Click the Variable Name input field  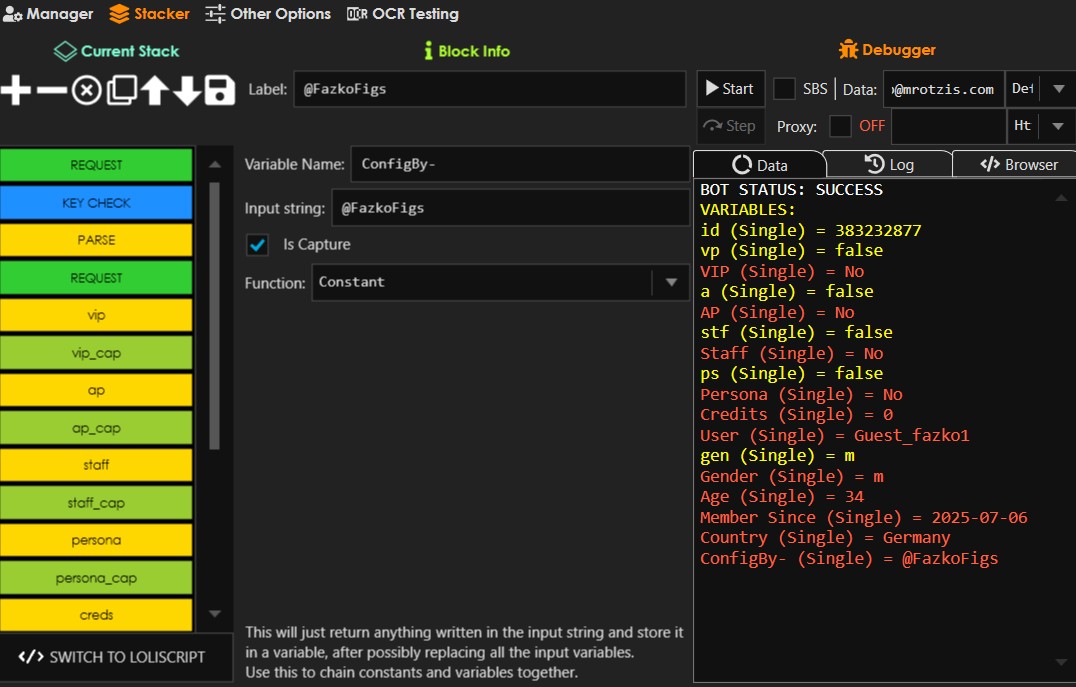[x=518, y=165]
